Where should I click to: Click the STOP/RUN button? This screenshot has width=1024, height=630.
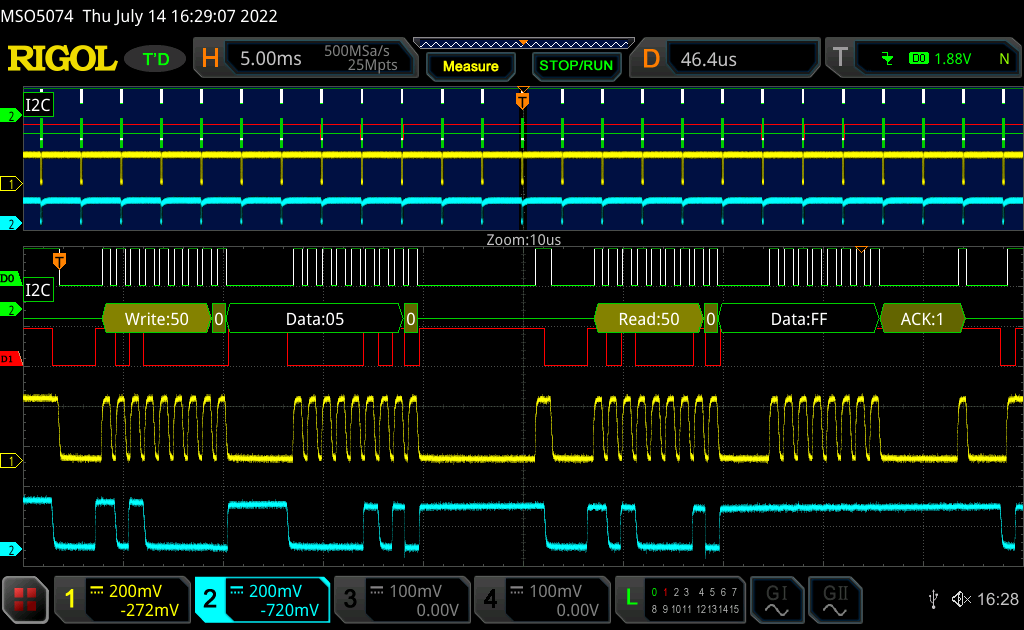point(576,65)
